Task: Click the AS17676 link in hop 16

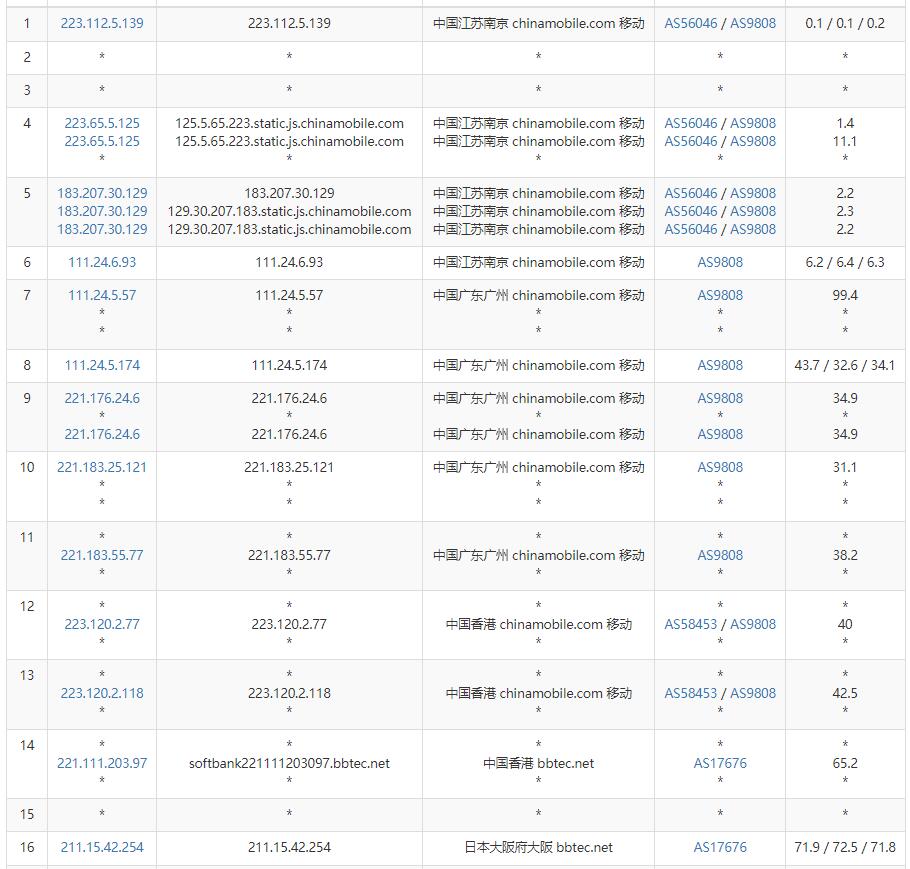Action: (720, 847)
